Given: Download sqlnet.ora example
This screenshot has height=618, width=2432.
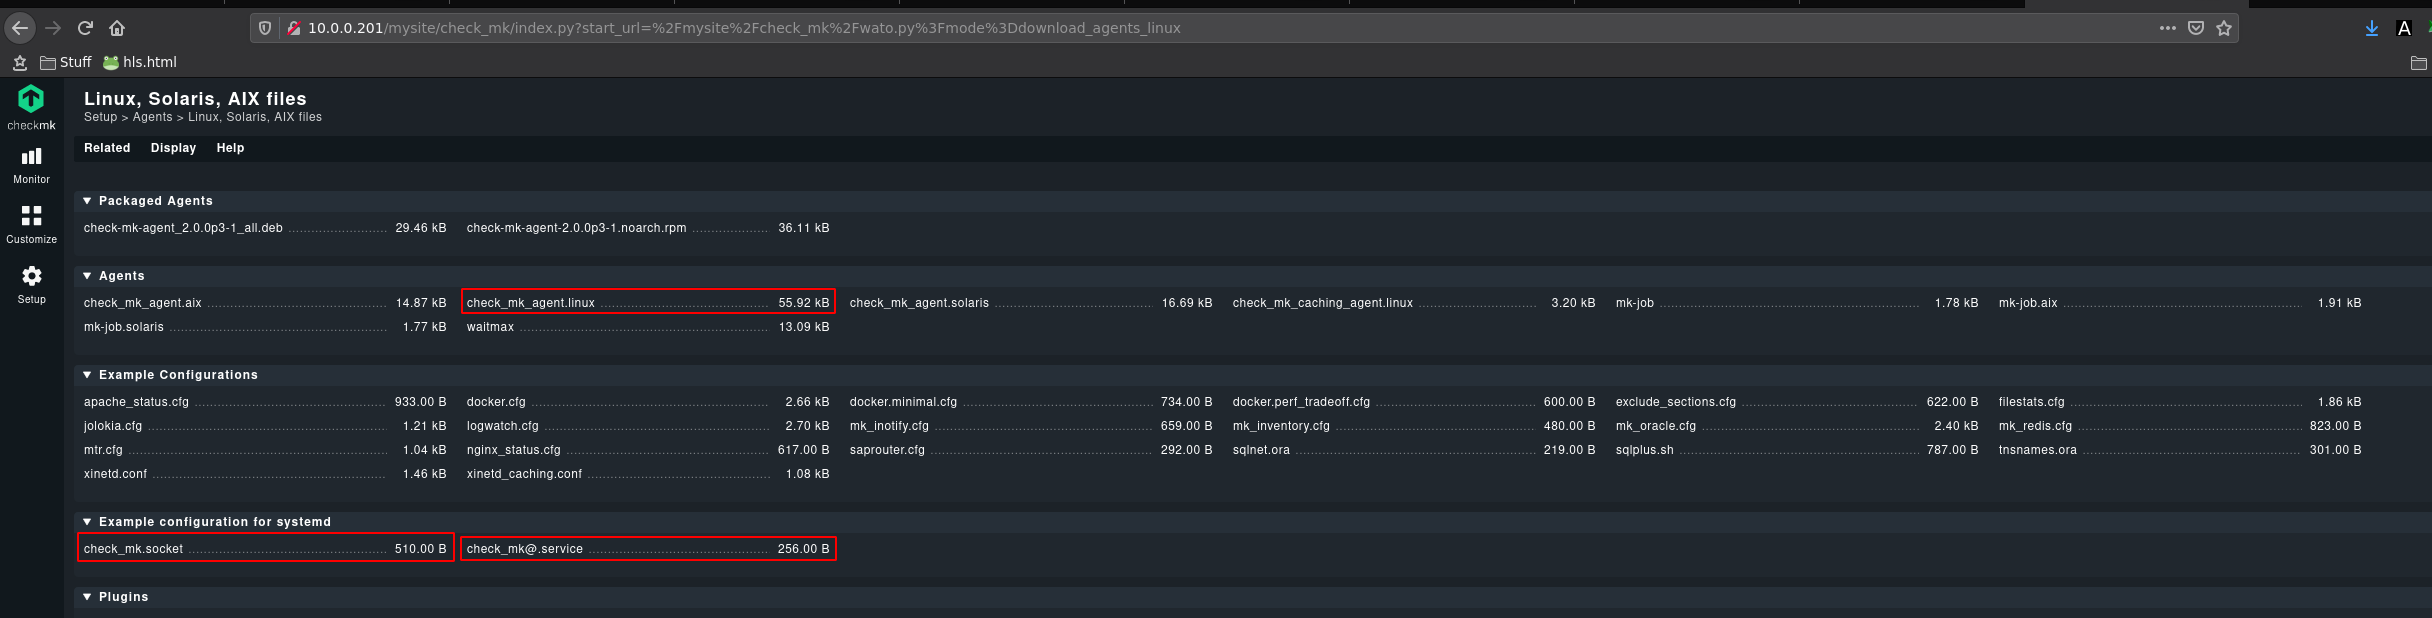Looking at the screenshot, I should click(1261, 450).
